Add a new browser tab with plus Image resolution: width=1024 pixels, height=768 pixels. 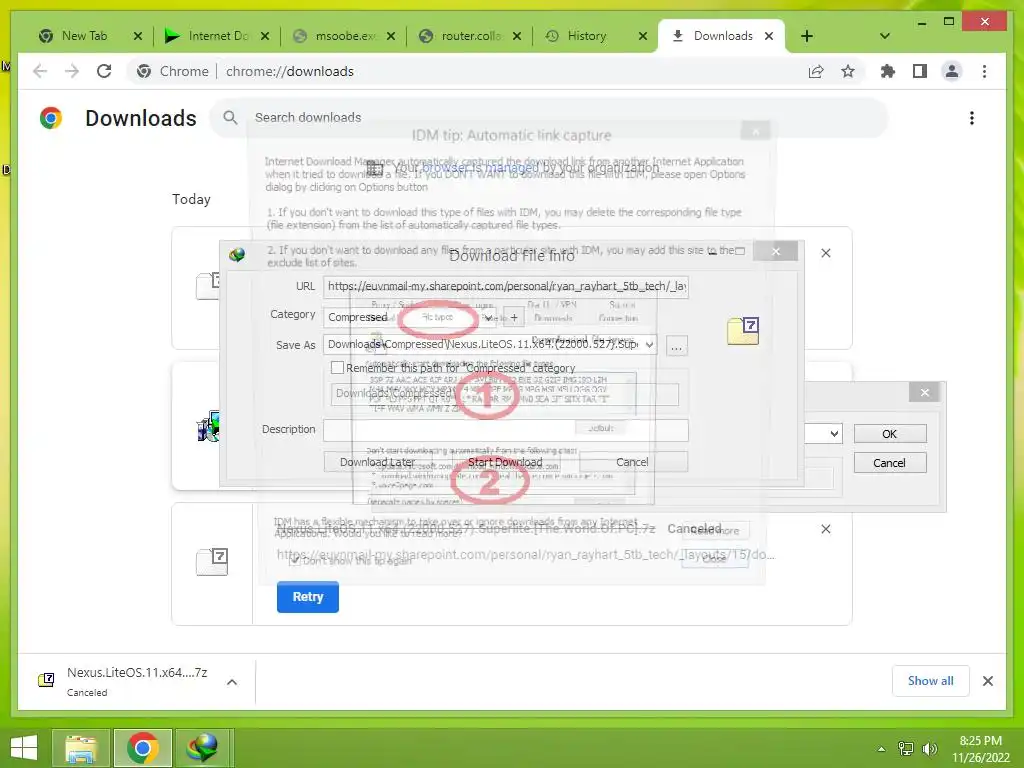click(x=807, y=36)
